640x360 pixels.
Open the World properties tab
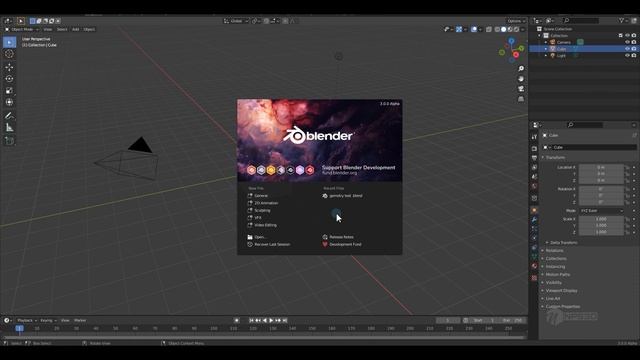pyautogui.click(x=534, y=186)
